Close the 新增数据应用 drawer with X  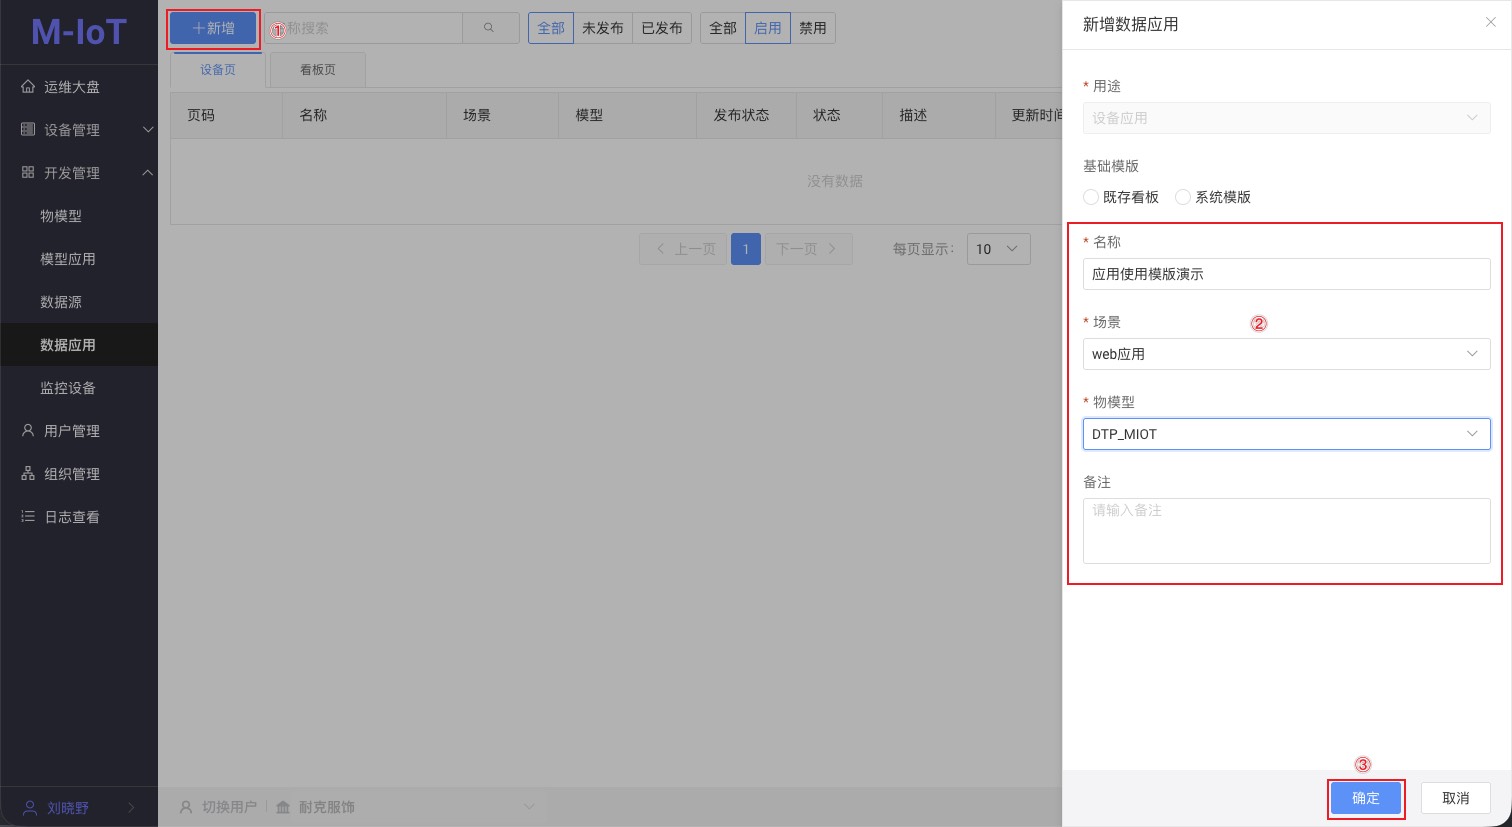point(1490,23)
